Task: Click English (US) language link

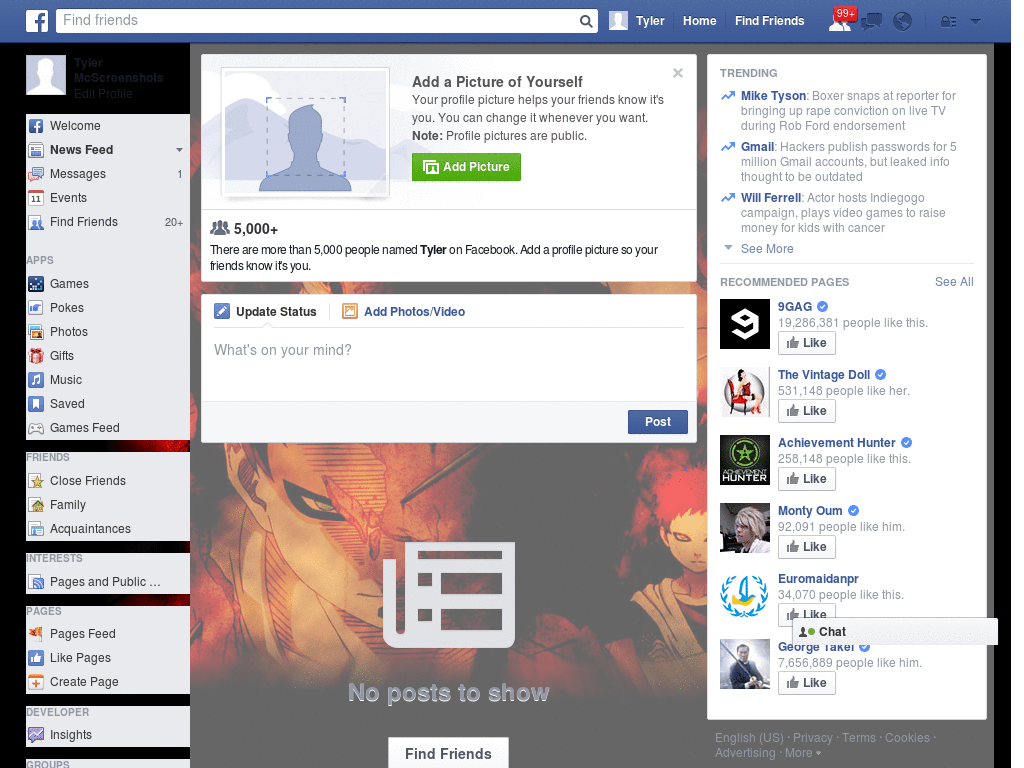Action: click(x=749, y=738)
